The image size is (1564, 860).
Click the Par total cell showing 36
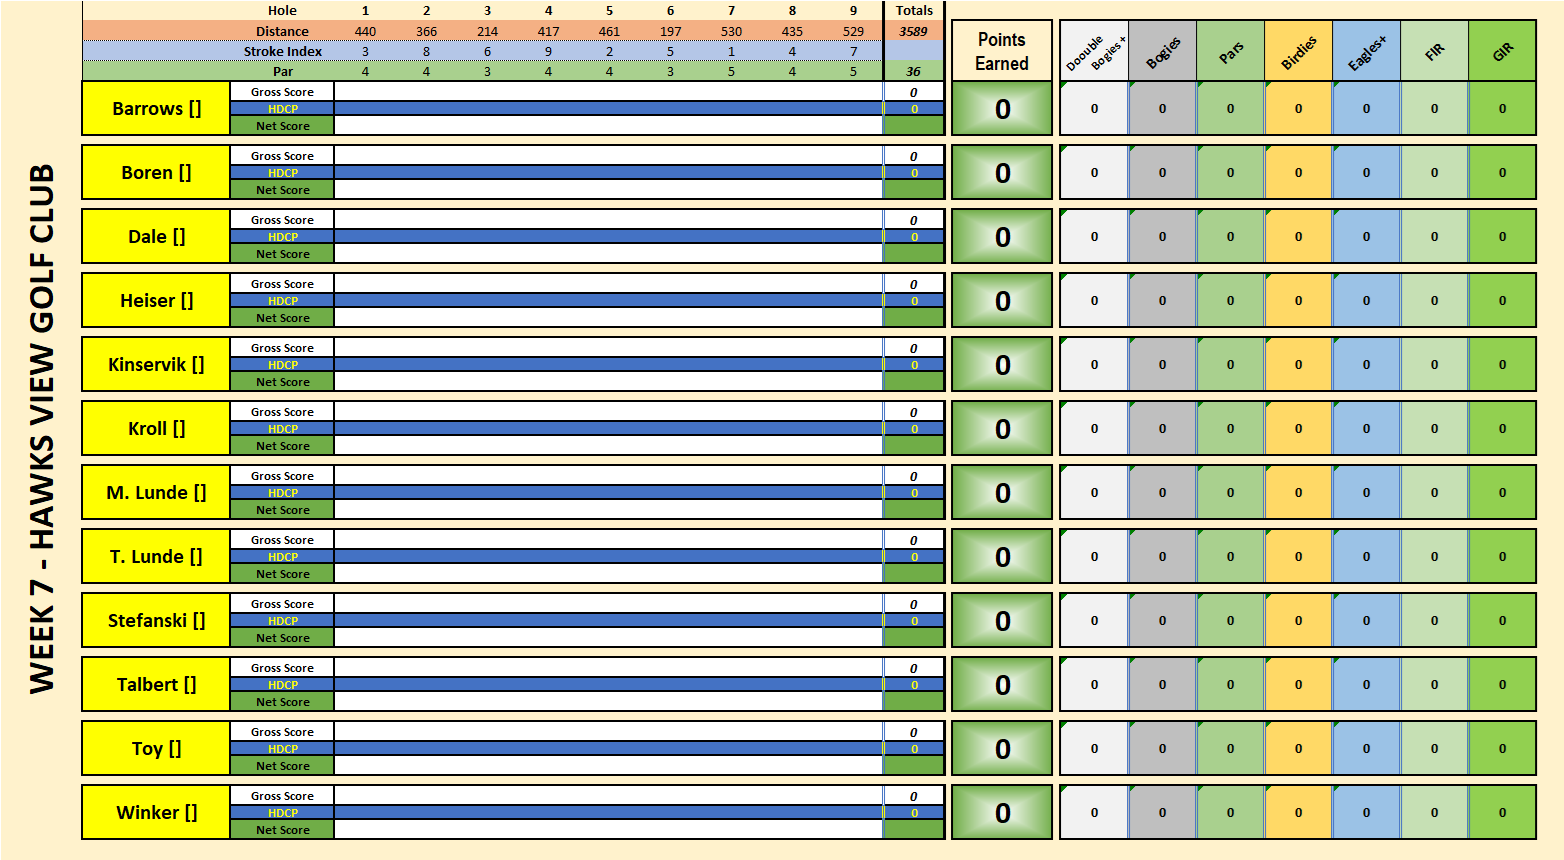(913, 71)
